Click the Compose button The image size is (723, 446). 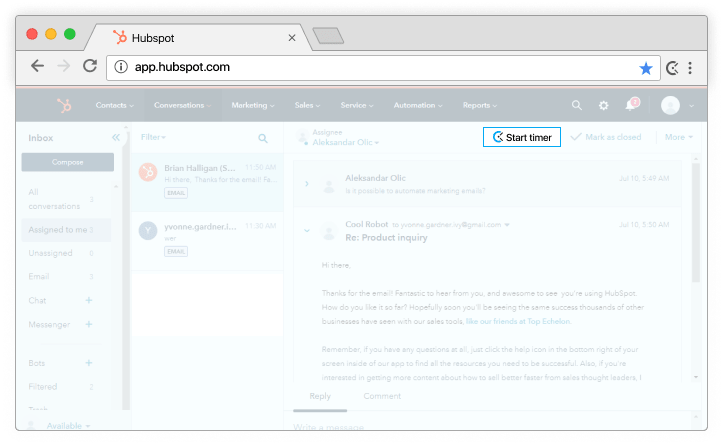point(67,162)
